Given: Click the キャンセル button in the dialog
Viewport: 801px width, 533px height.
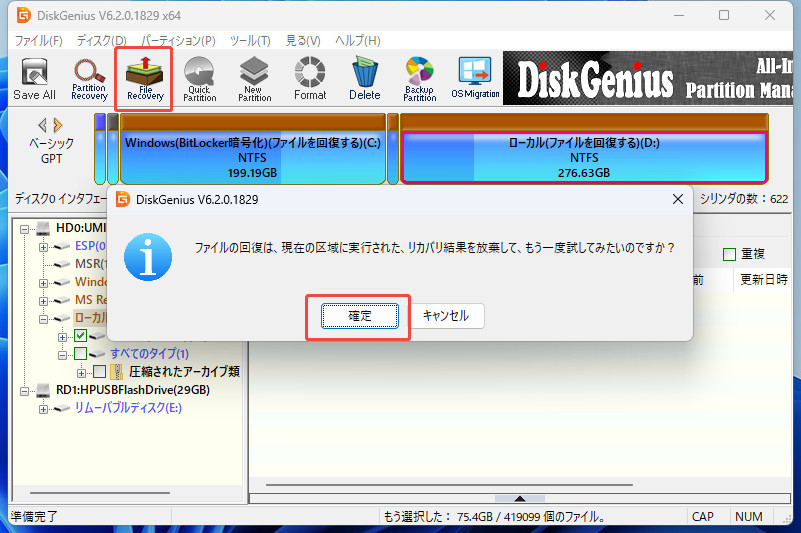Looking at the screenshot, I should point(446,316).
